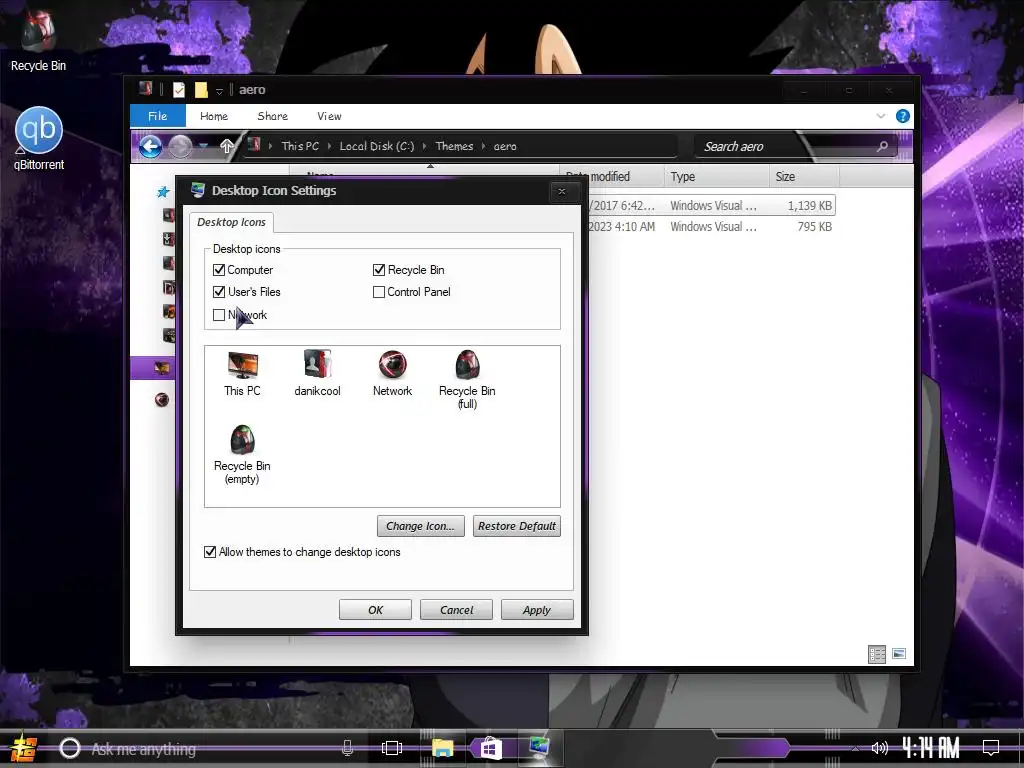1024x768 pixels.
Task: Open the Start menu button
Action: 24,748
